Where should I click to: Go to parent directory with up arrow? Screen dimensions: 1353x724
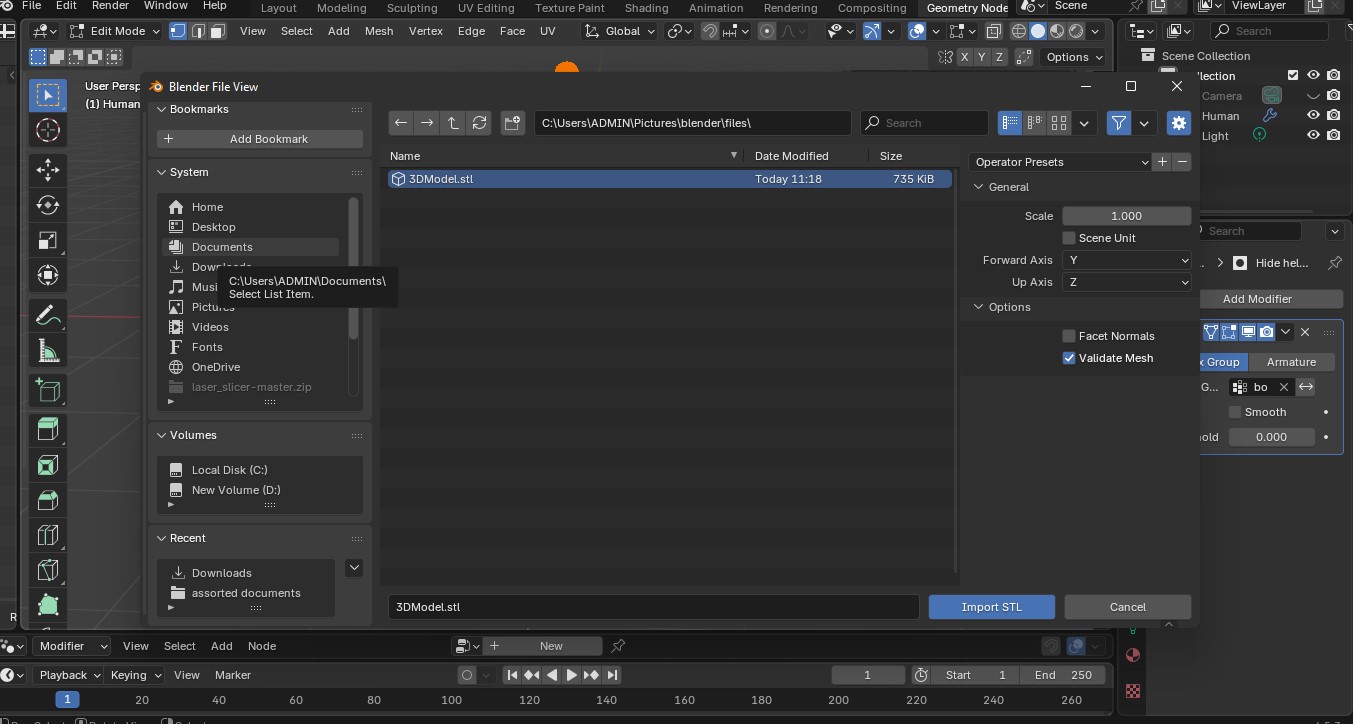[453, 123]
